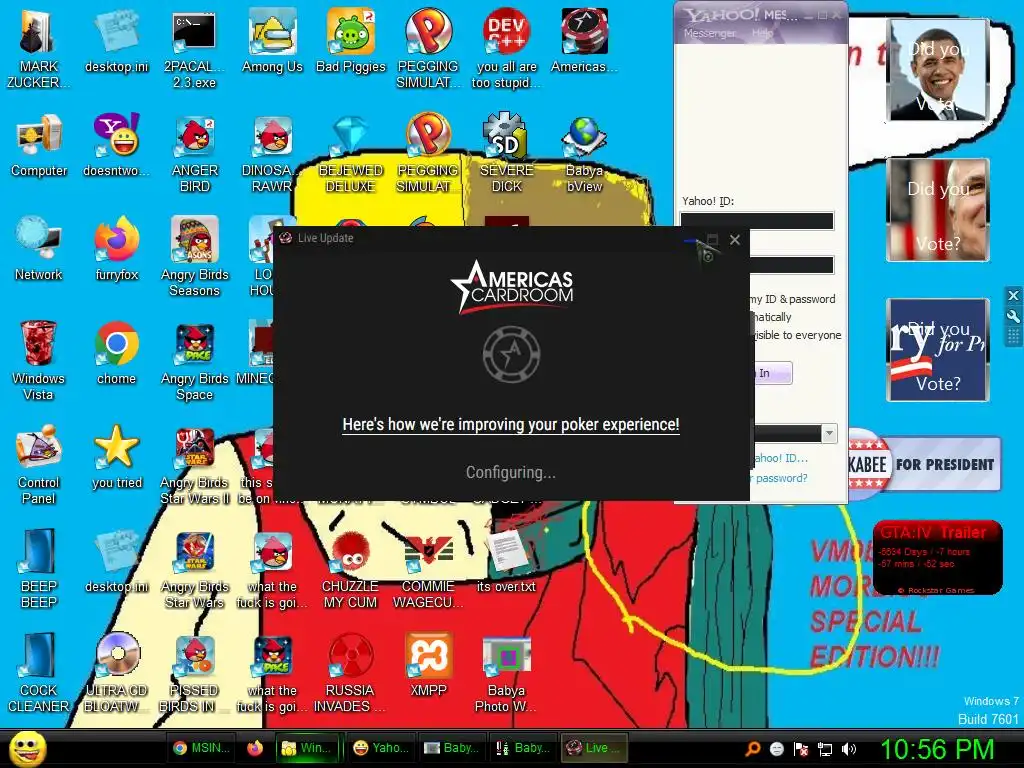Click the GTA:IV Trailer countdown gadget
Screen dimensions: 1024x768
click(x=937, y=558)
